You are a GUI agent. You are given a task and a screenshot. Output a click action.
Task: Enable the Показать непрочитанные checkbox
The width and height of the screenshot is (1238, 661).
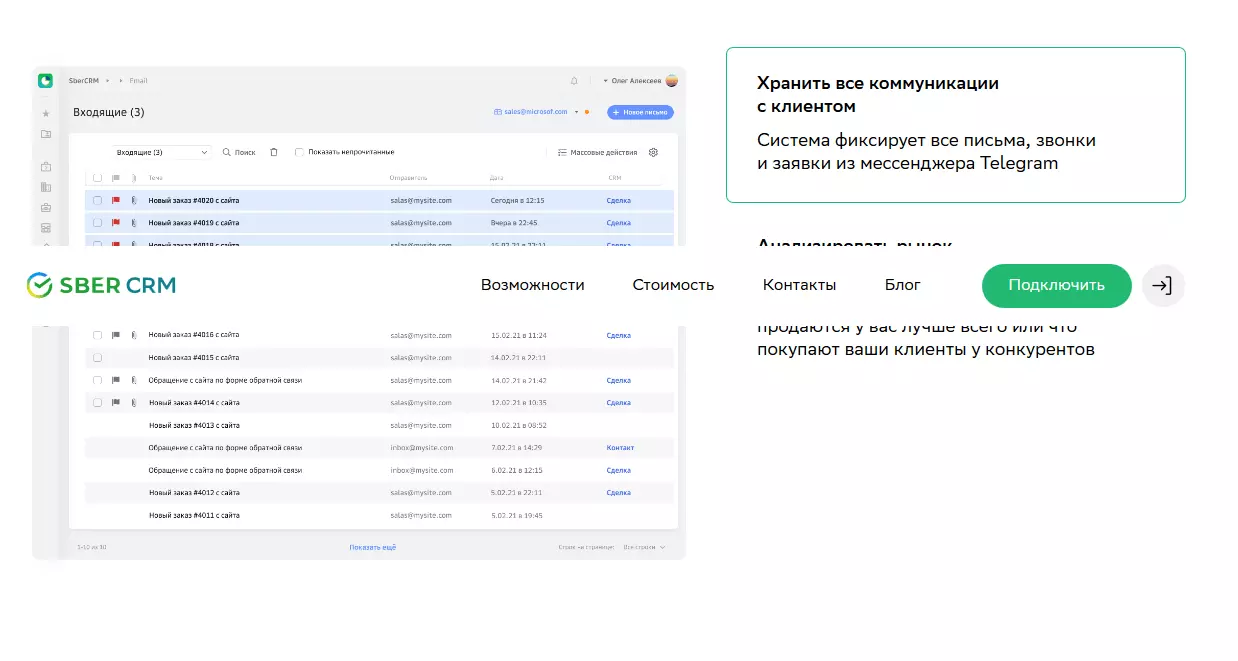(299, 152)
